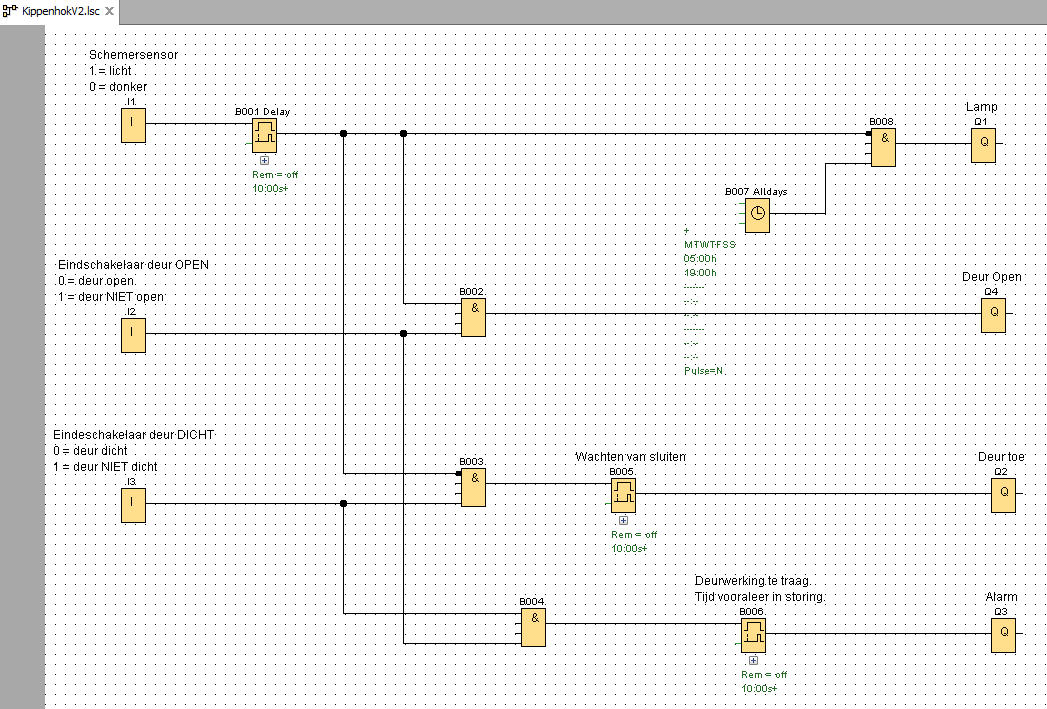
Task: Select output block Q2 Deur toe
Action: (1004, 495)
